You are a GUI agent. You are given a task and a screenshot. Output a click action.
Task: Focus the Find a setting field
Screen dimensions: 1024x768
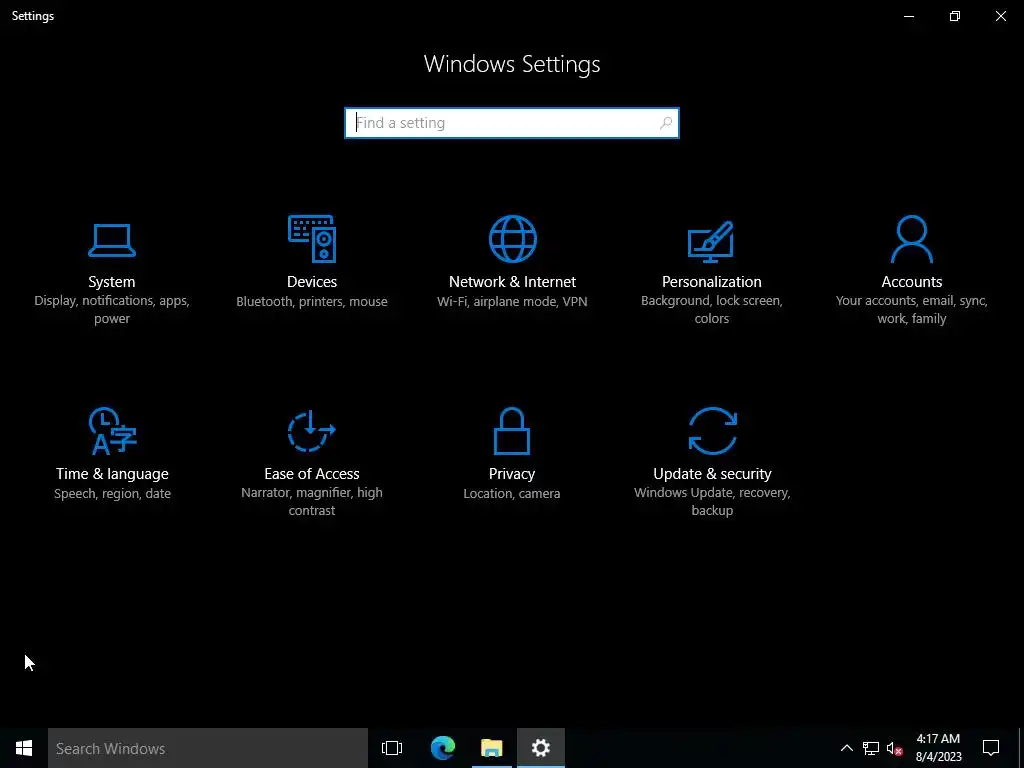click(512, 123)
